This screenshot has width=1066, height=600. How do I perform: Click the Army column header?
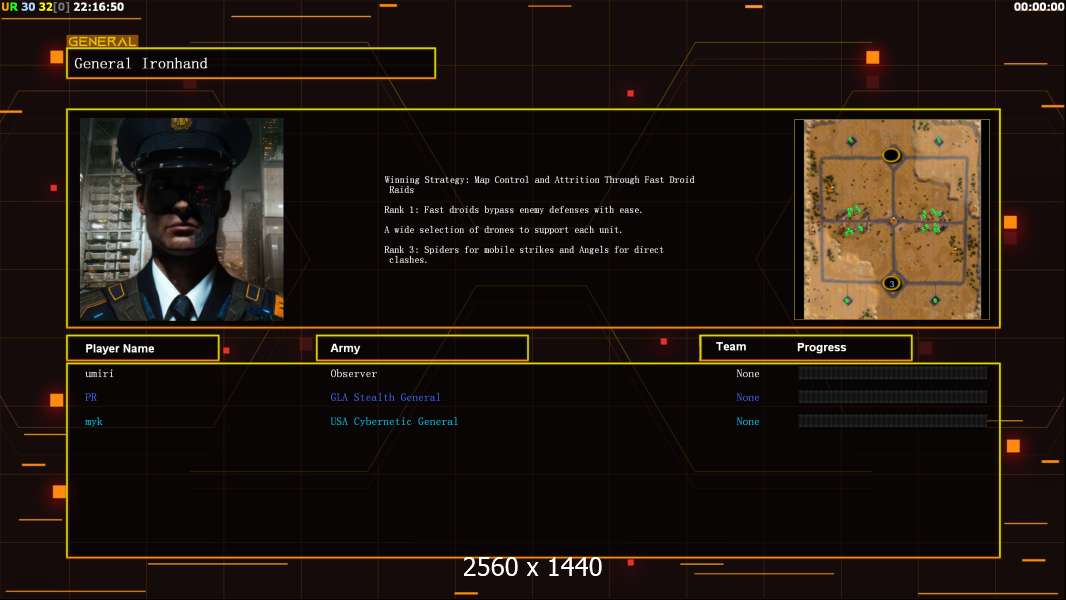pyautogui.click(x=422, y=348)
